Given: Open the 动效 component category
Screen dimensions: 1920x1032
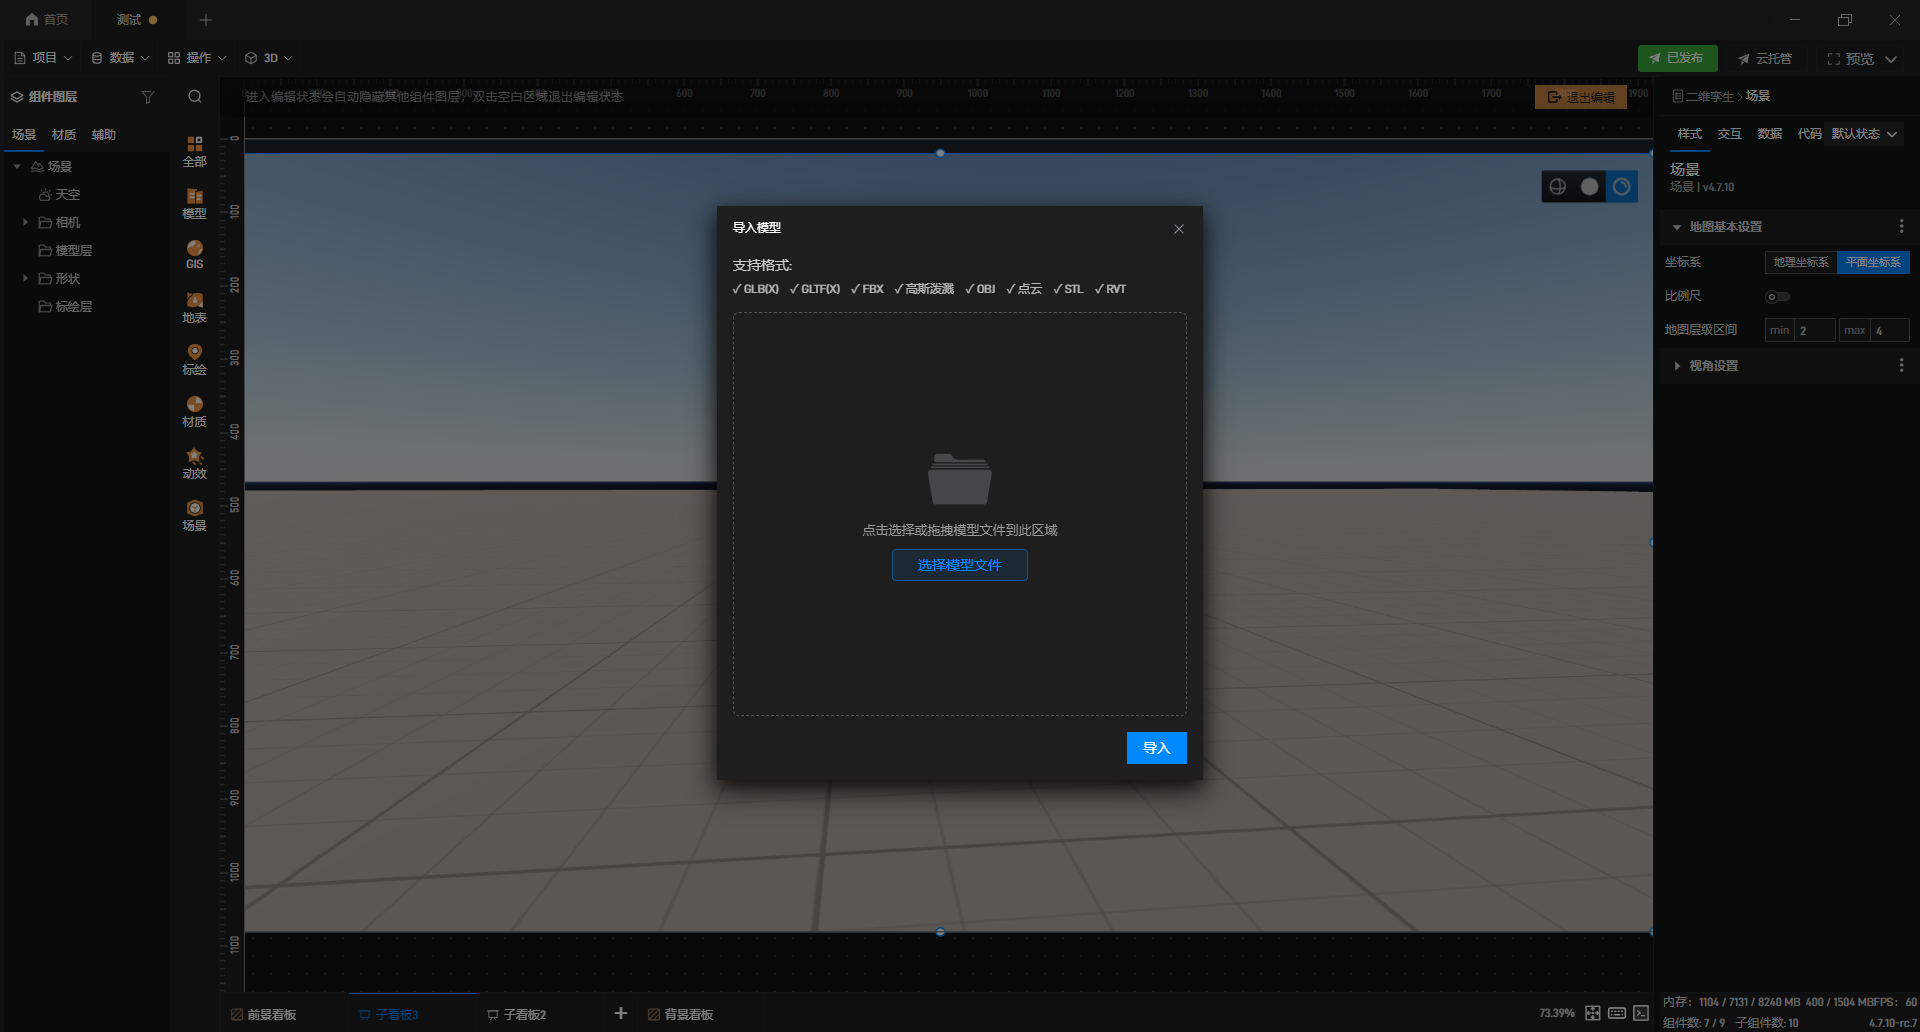Looking at the screenshot, I should click(194, 463).
